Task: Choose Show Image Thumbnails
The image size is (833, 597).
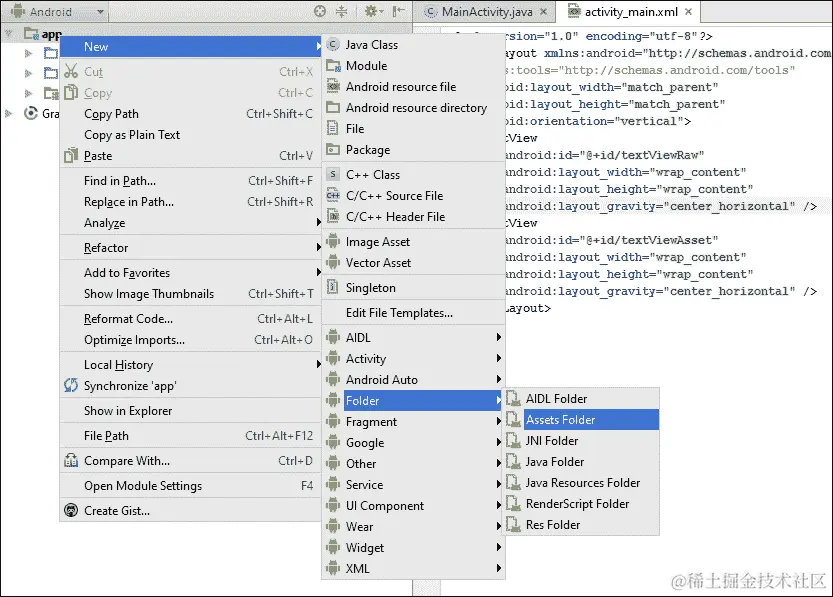Action: click(x=191, y=294)
